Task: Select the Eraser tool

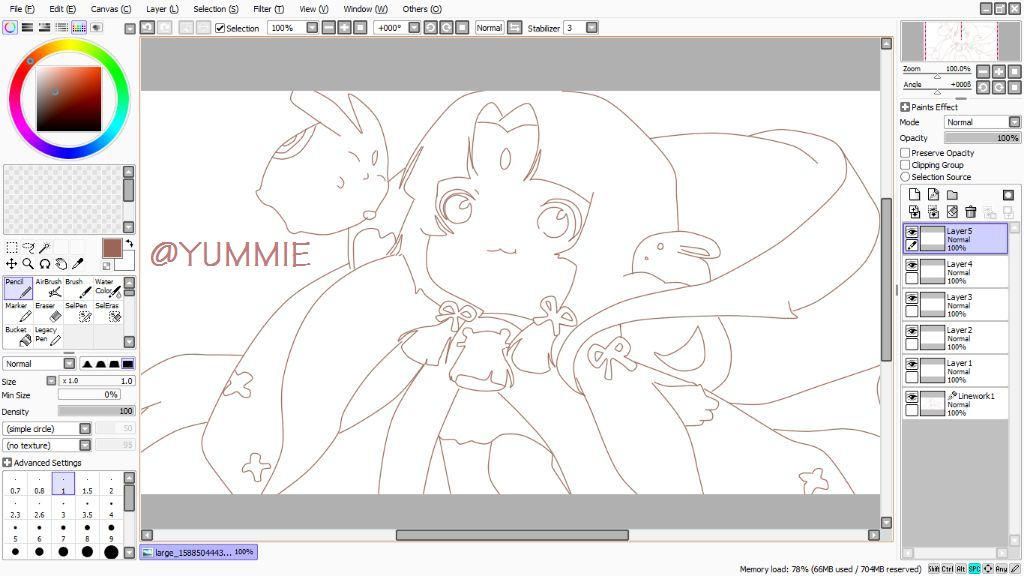Action: point(49,312)
